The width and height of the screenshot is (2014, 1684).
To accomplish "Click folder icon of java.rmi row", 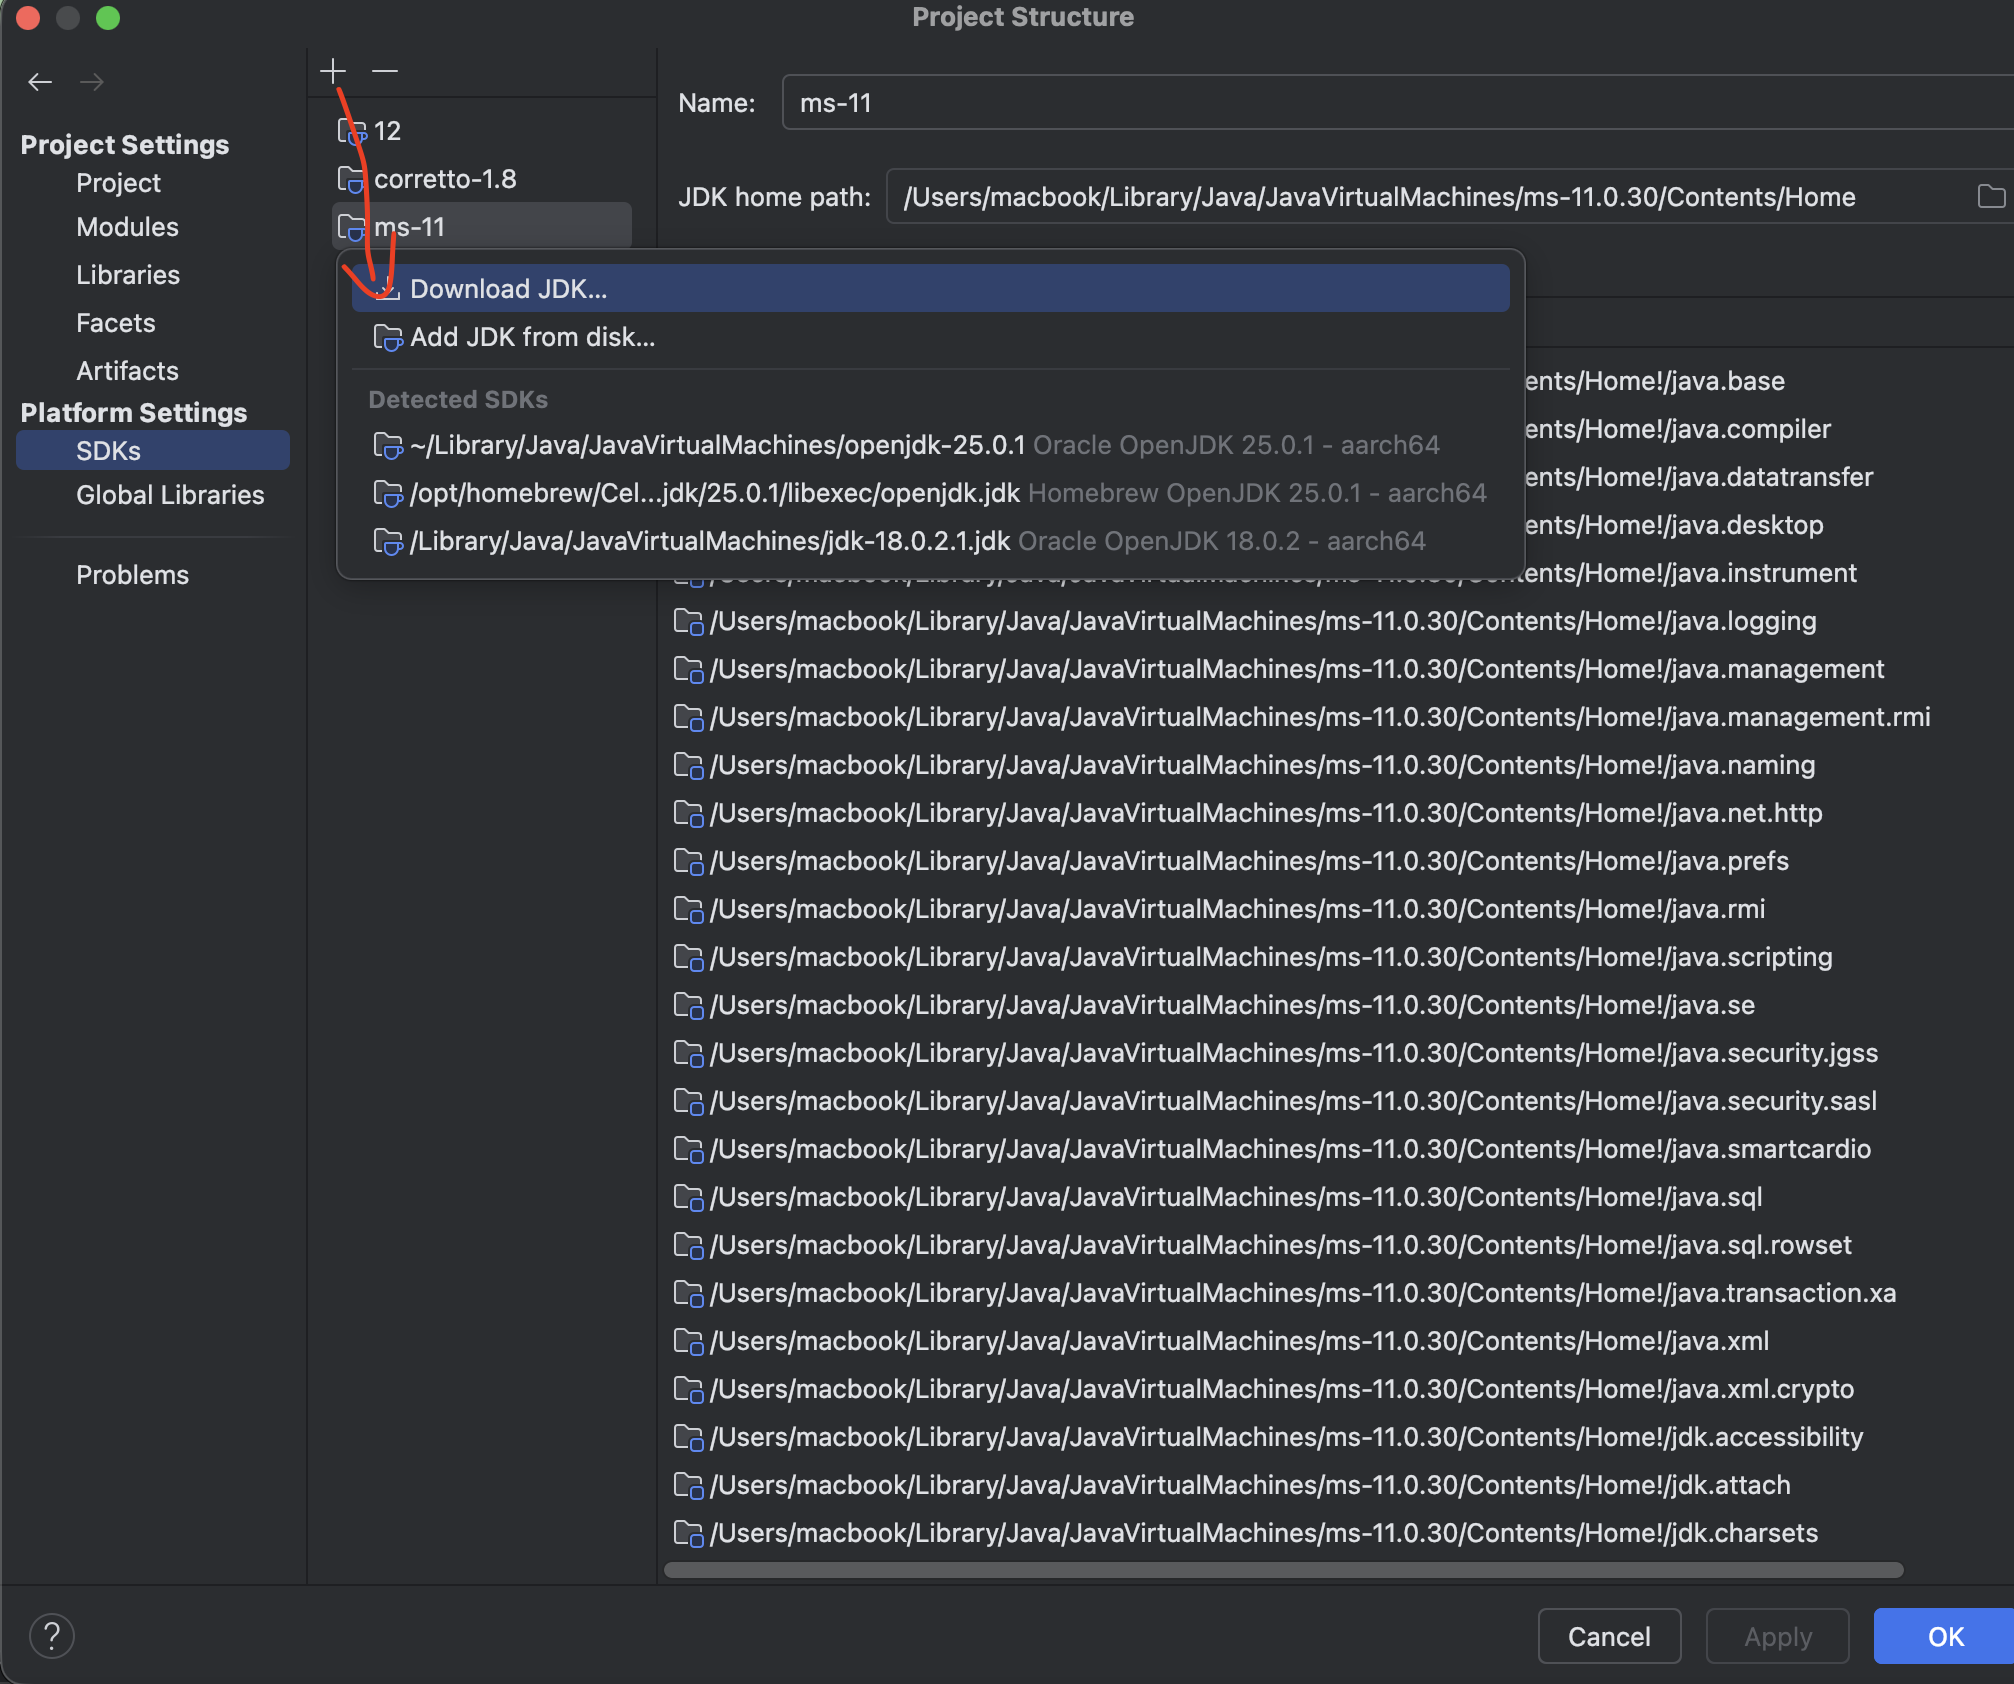I will [x=688, y=910].
